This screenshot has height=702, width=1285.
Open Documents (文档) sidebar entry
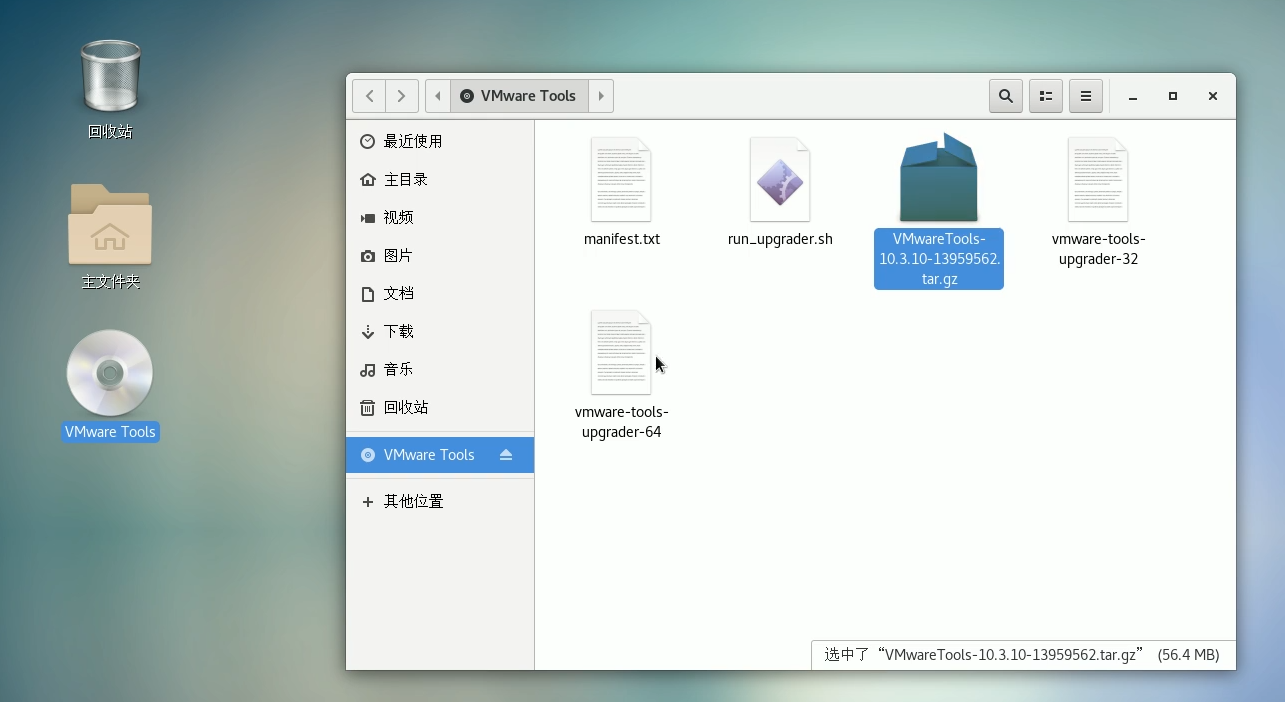point(440,294)
